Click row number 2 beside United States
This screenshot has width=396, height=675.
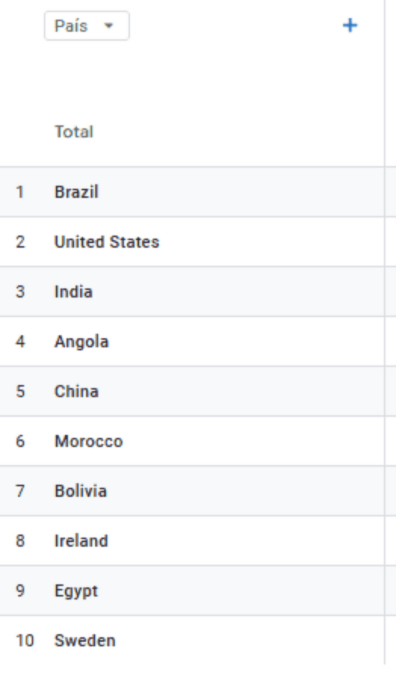click(20, 242)
